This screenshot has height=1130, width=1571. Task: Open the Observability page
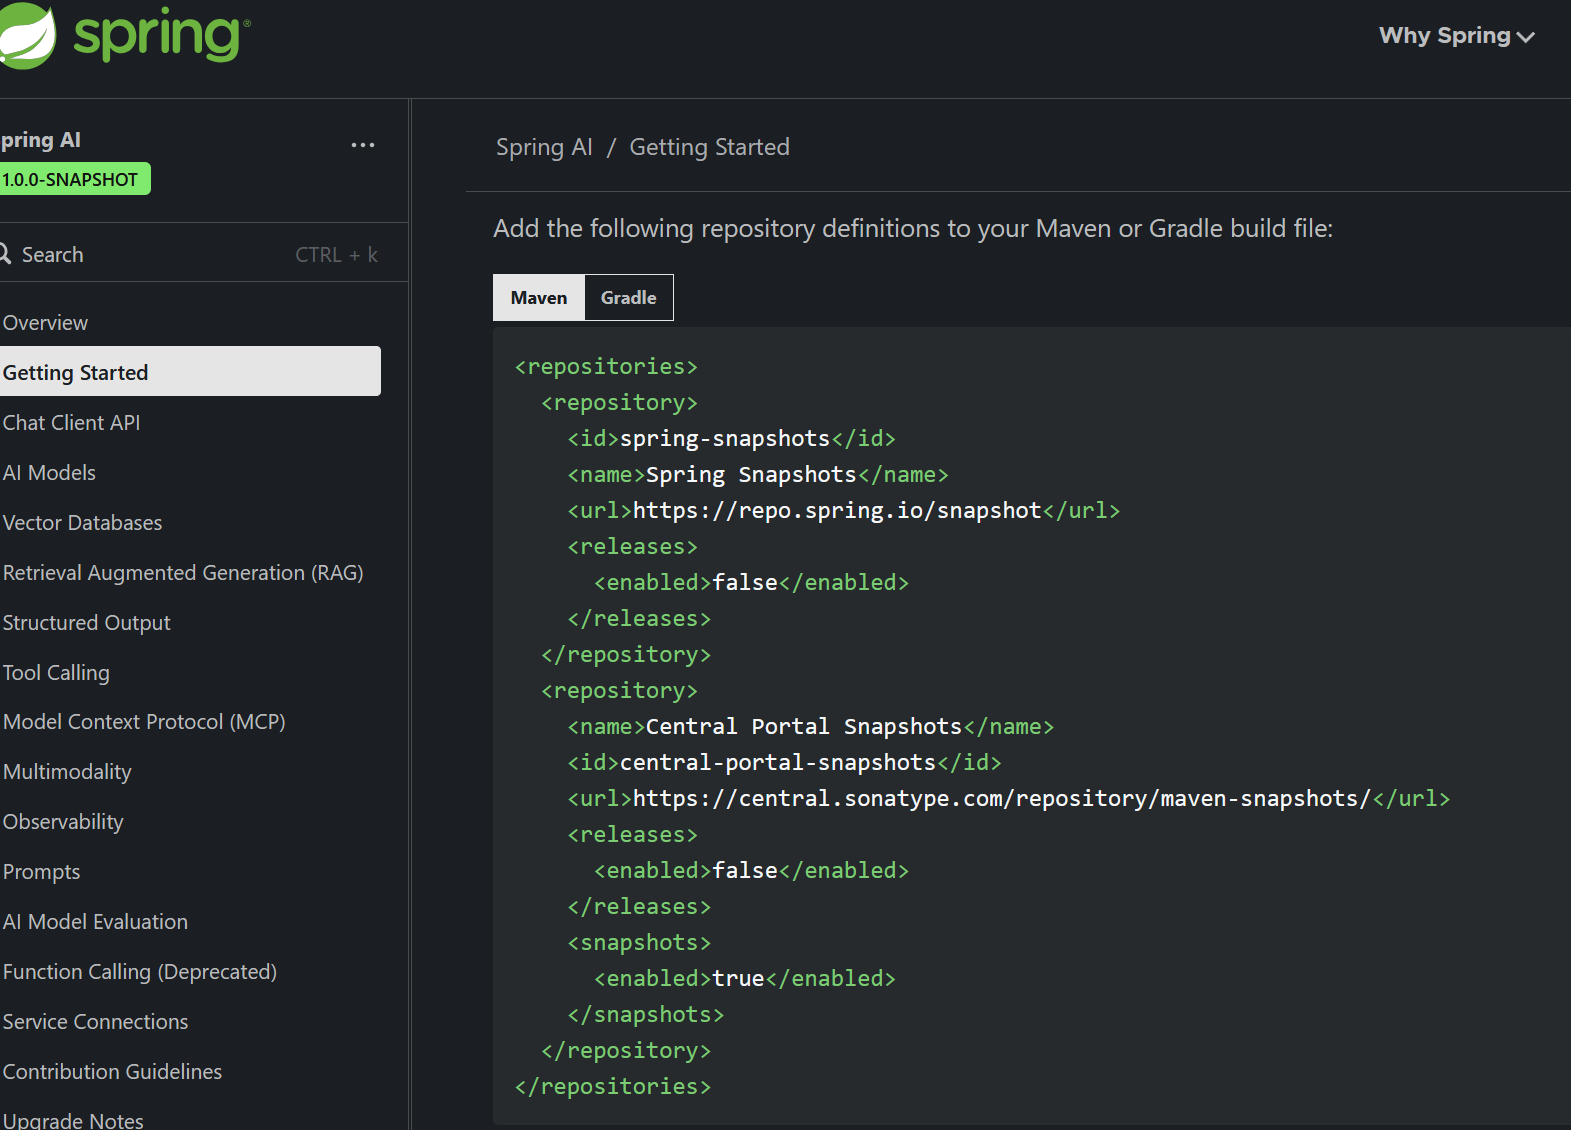tap(63, 821)
